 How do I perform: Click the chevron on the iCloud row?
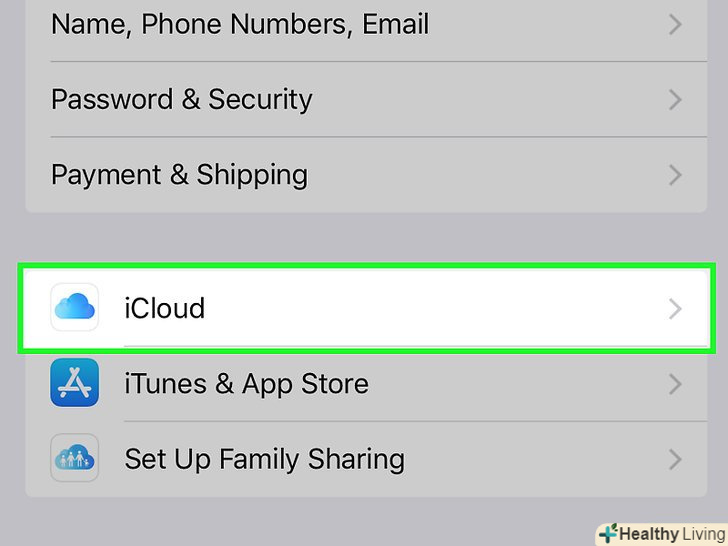pos(675,308)
